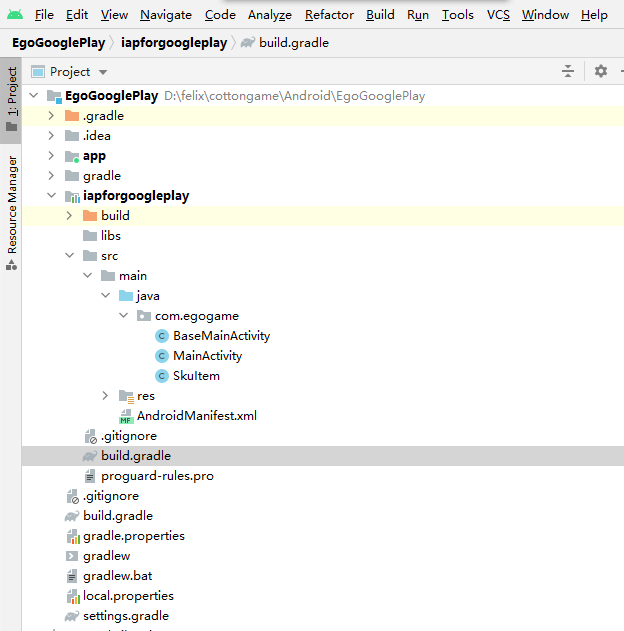The width and height of the screenshot is (624, 631).
Task: Select gradle.properties file icon
Action: tap(73, 536)
